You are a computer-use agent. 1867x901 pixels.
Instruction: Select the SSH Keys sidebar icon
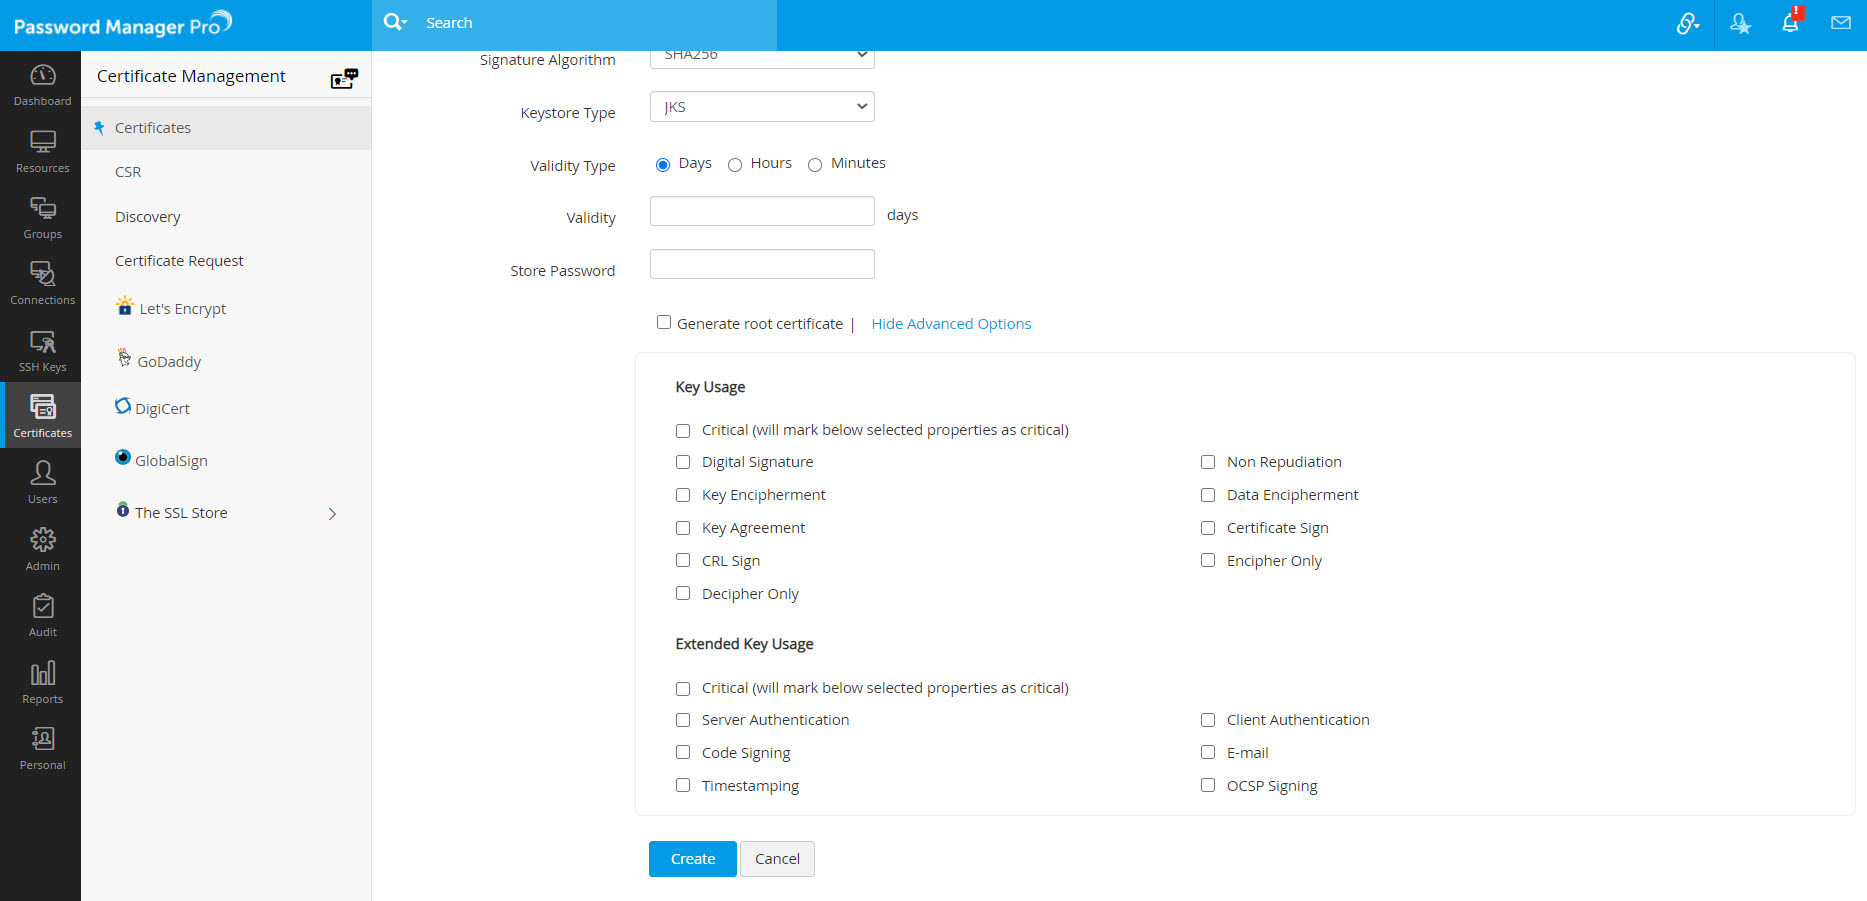click(41, 349)
